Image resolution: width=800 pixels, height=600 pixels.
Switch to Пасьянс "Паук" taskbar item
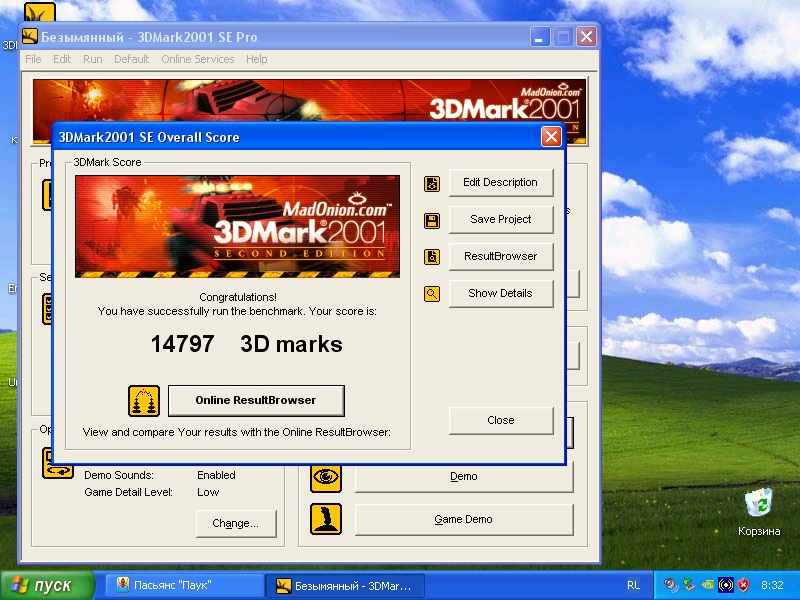[x=185, y=585]
